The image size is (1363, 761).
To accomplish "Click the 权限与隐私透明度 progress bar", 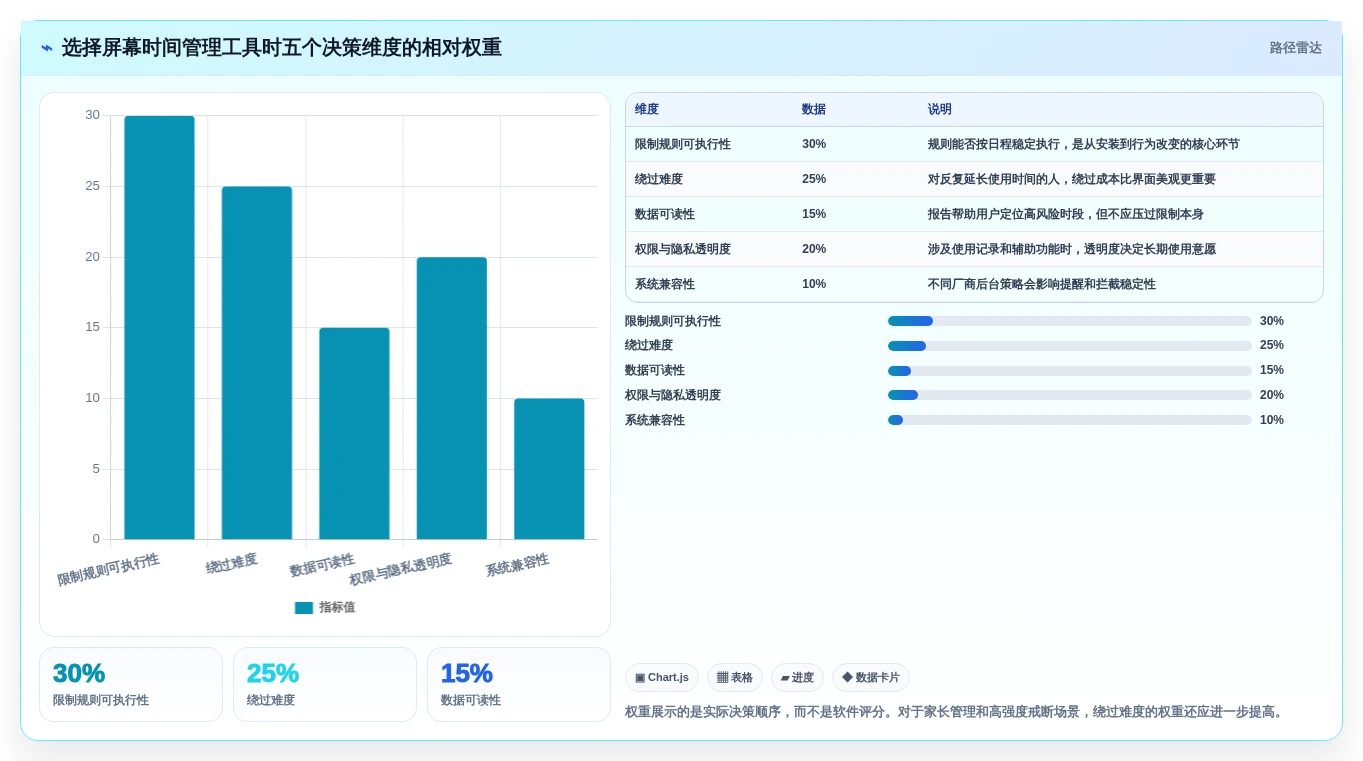I will (x=1070, y=396).
